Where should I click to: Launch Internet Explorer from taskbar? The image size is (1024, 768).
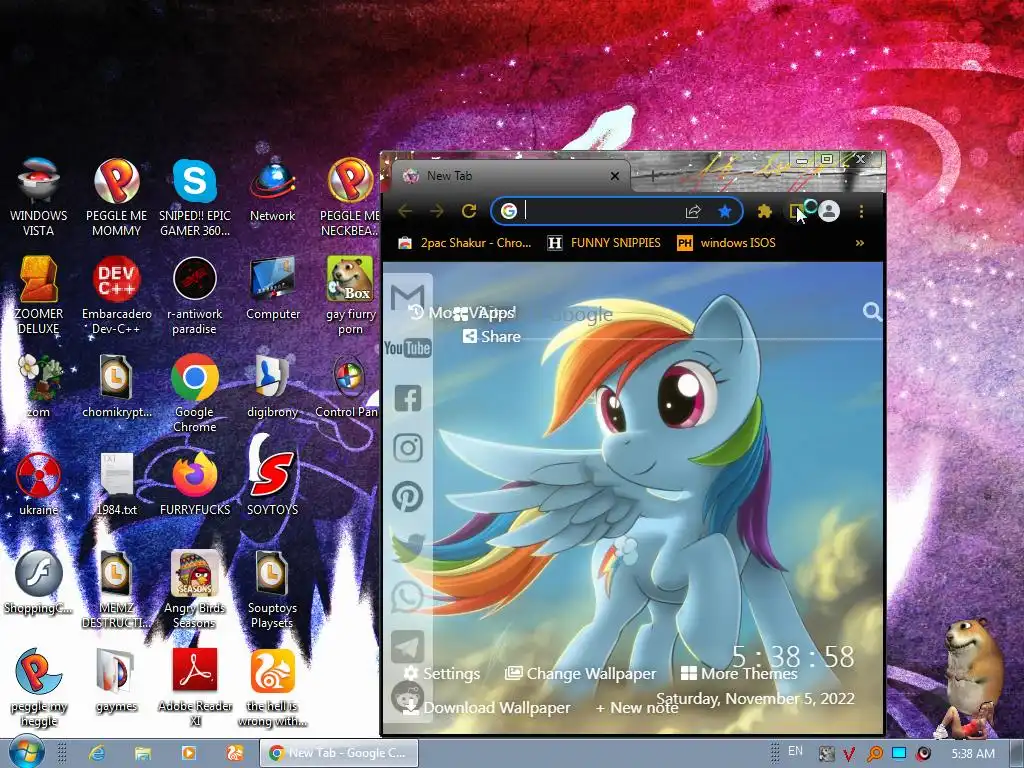click(97, 754)
